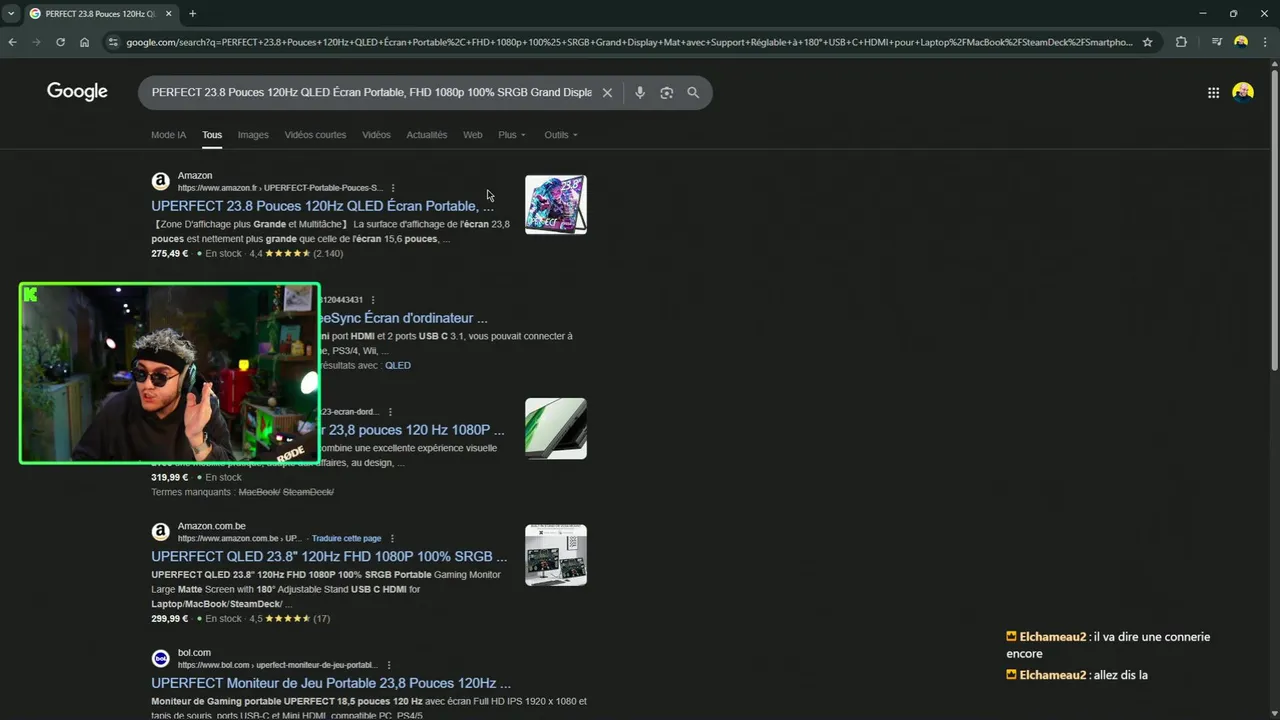Open the Amazon.fr result options three-dot menu

click(393, 188)
